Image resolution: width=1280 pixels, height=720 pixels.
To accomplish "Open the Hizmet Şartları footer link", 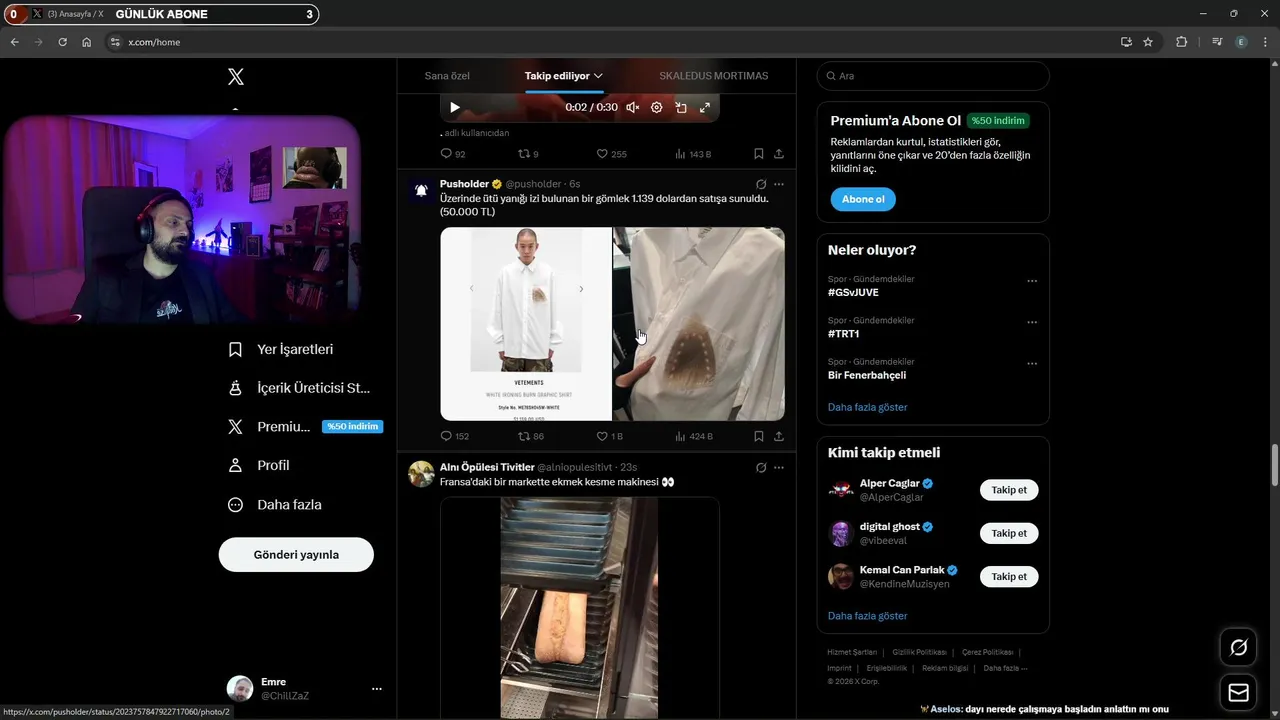I will coord(852,652).
